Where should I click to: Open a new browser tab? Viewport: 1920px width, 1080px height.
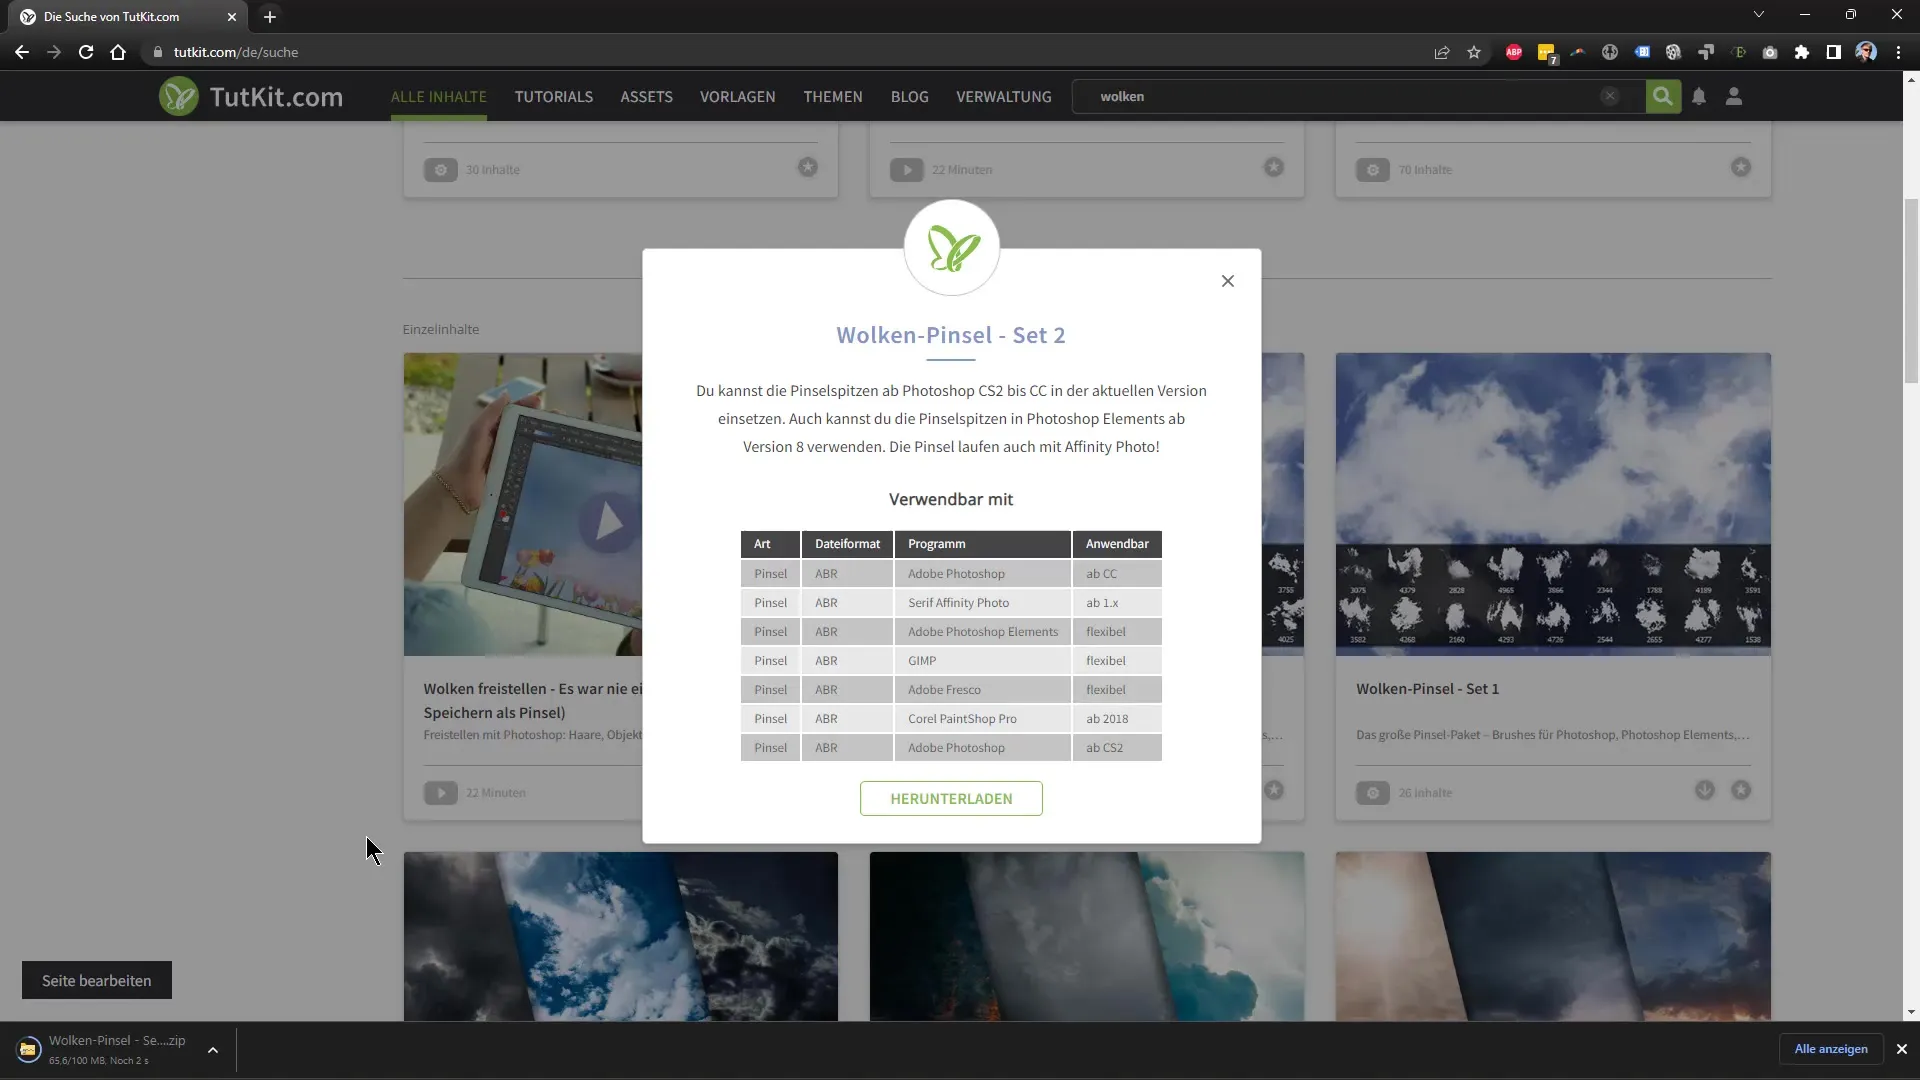click(270, 17)
